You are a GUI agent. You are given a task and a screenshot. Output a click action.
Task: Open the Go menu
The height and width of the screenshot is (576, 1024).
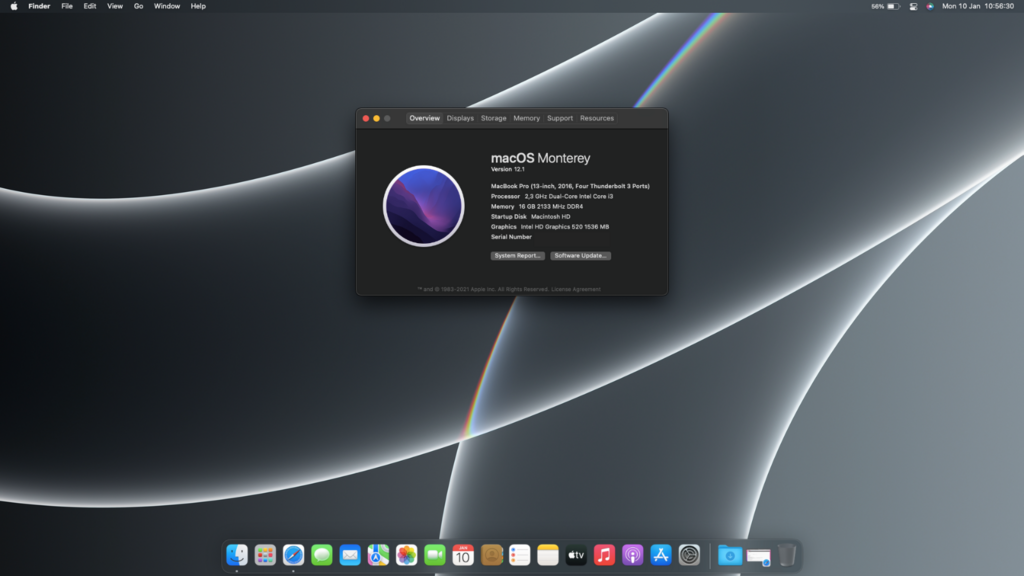click(x=139, y=6)
